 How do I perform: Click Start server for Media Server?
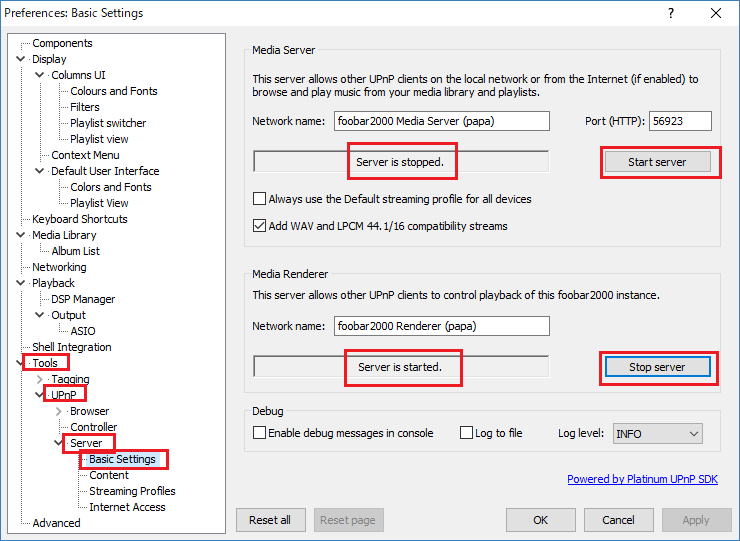click(657, 162)
